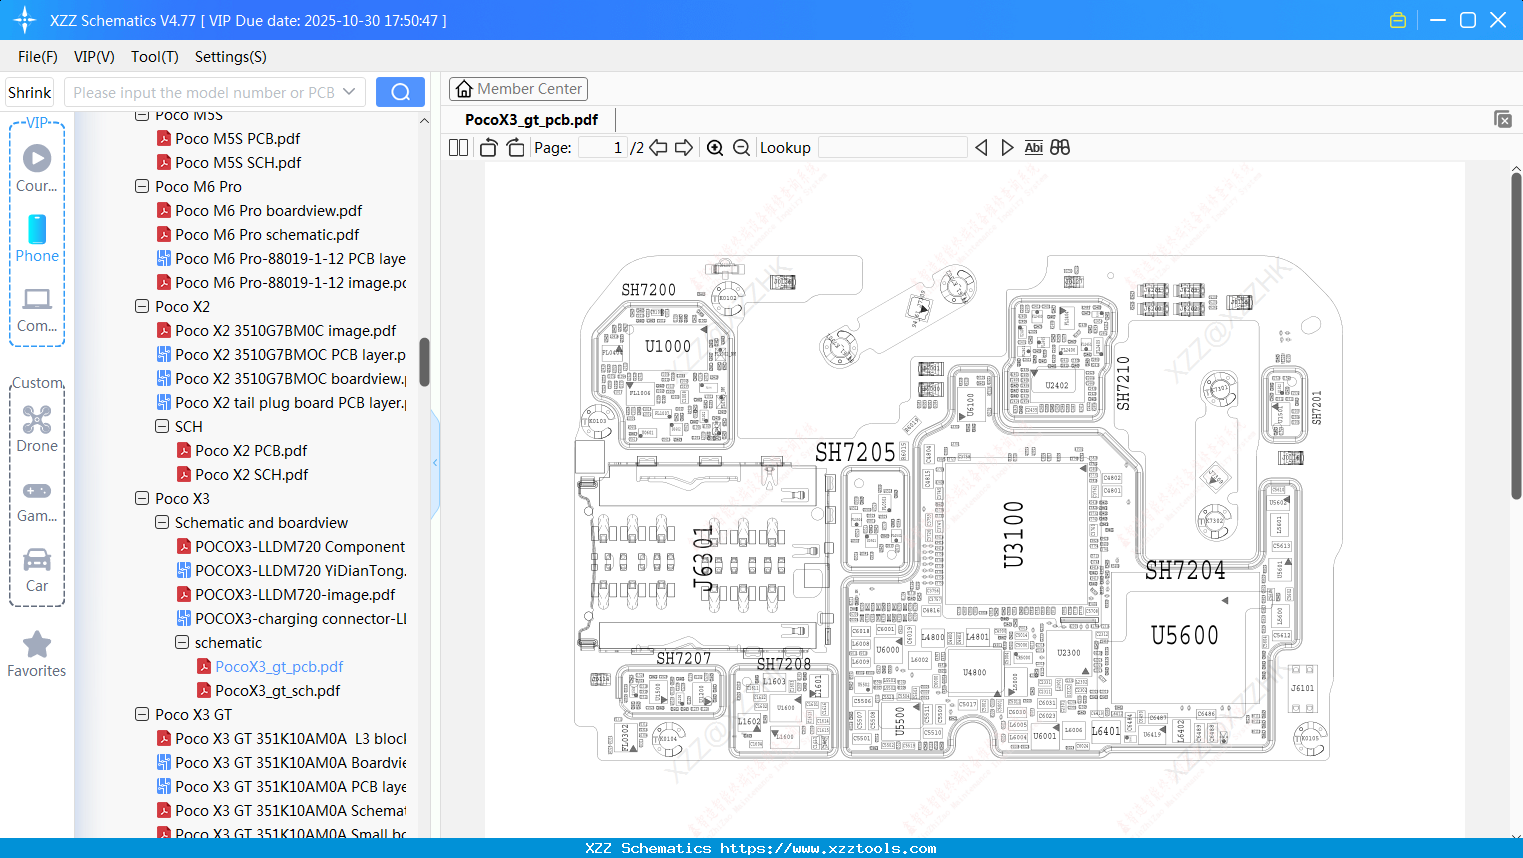Screen dimensions: 1523x858
Task: Enable the Shrink sidebar option
Action: click(x=29, y=92)
